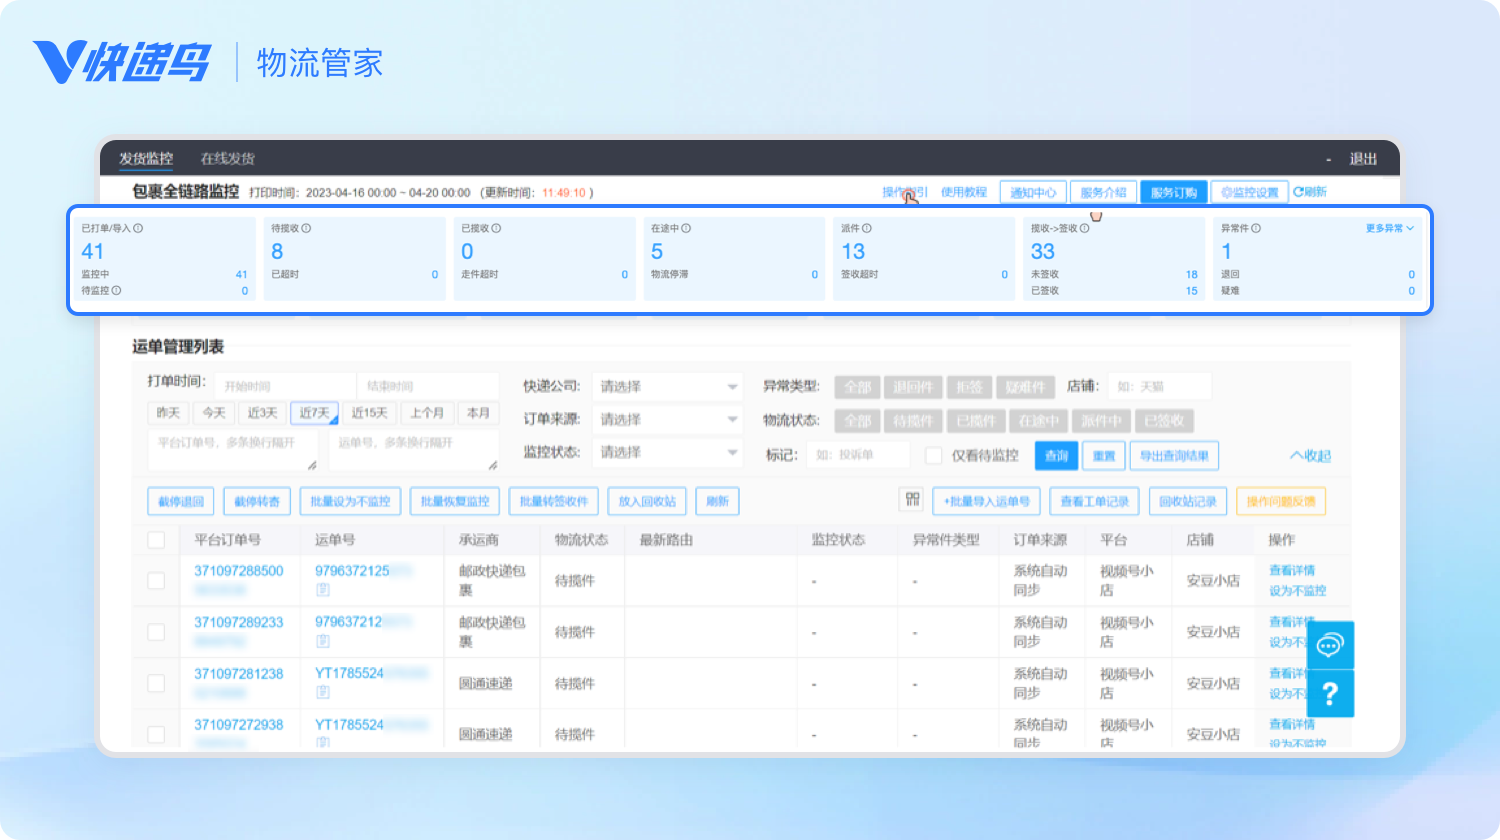1500x840 pixels.
Task: Tick the 仅看待监控 checkbox
Action: (x=934, y=456)
